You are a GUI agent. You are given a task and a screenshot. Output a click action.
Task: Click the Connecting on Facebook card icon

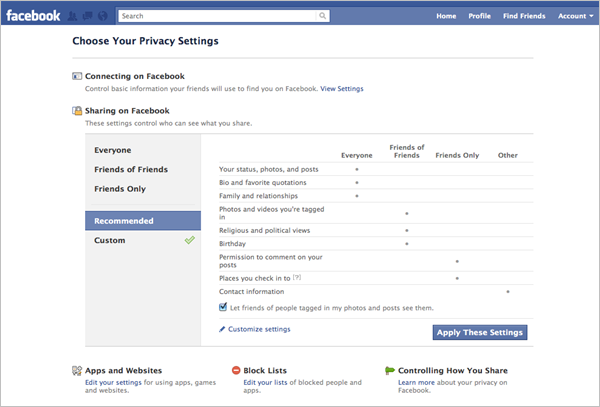point(77,76)
